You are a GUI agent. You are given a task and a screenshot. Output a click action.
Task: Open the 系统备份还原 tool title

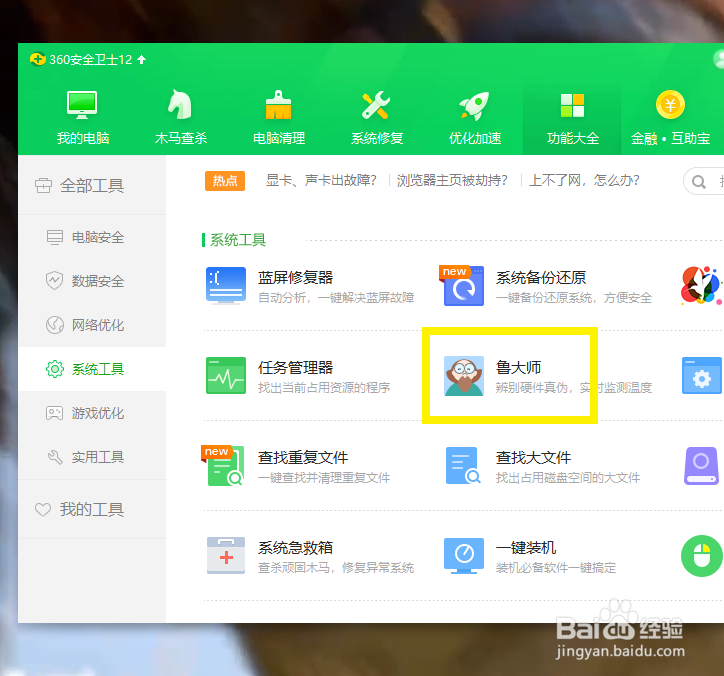pyautogui.click(x=541, y=278)
